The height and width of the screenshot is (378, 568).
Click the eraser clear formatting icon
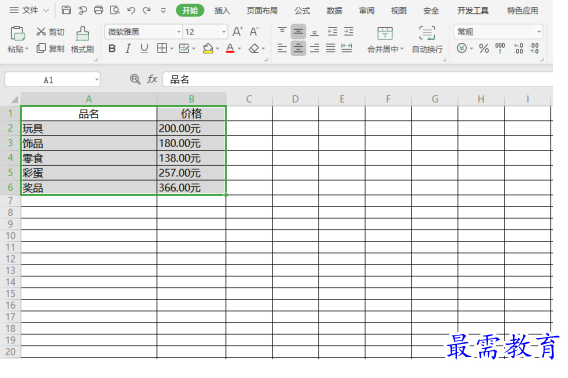pos(254,48)
